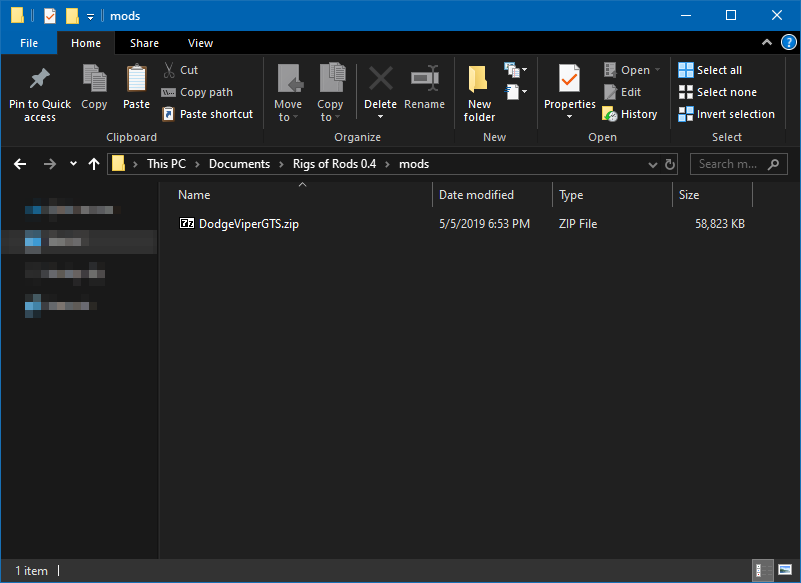Open the File History option
This screenshot has height=583, width=801.
point(630,114)
